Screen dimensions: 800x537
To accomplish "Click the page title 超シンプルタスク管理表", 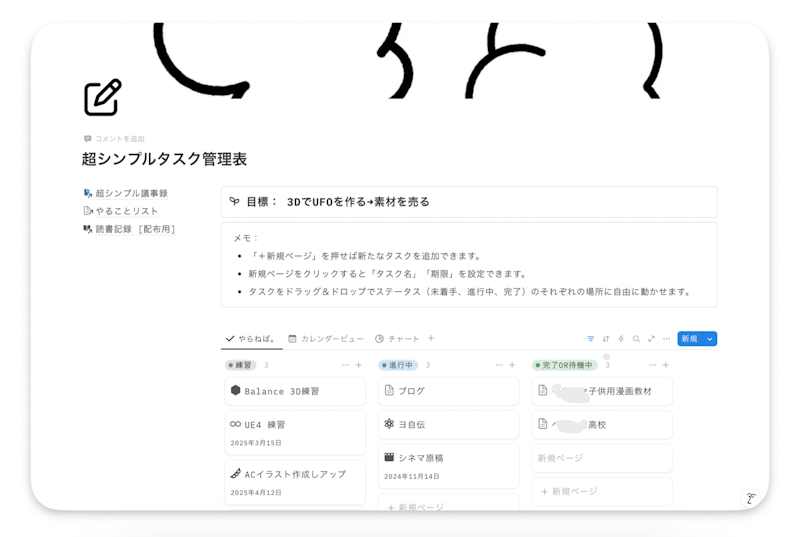I will [164, 159].
